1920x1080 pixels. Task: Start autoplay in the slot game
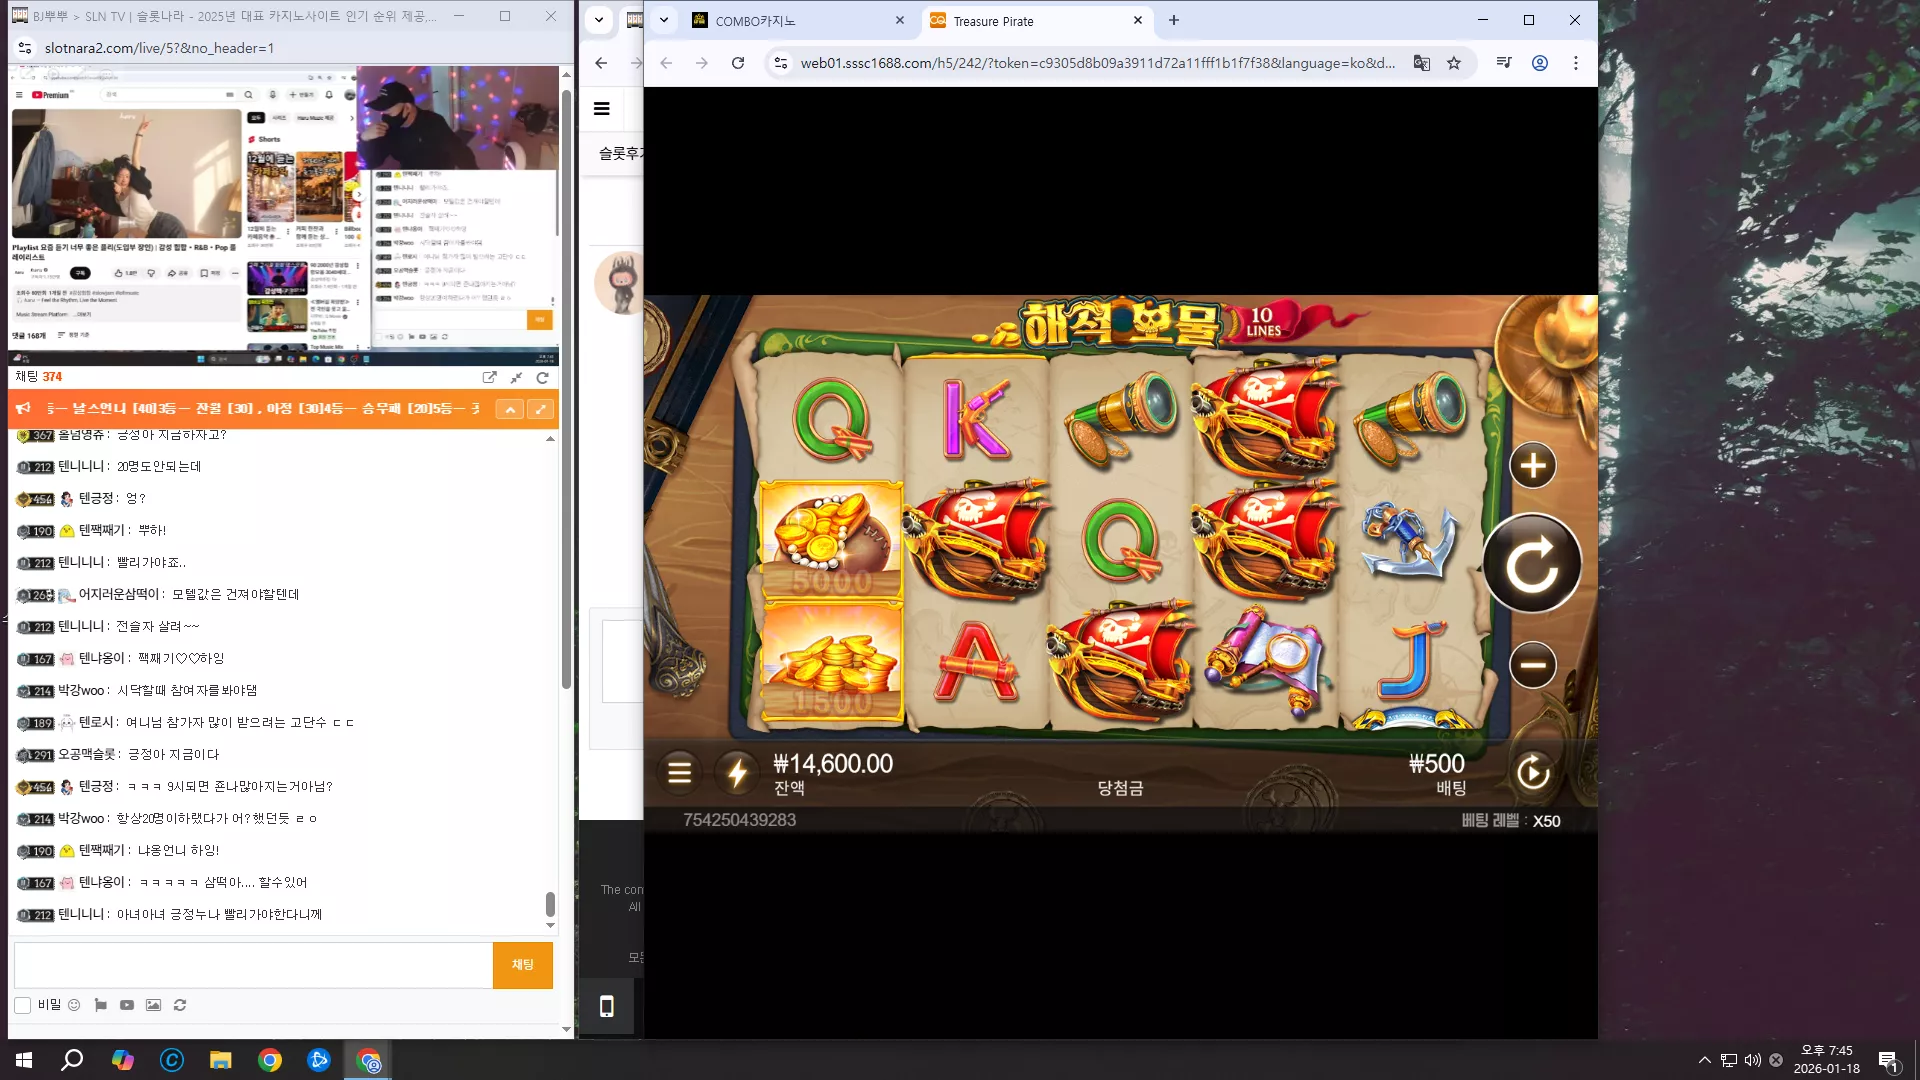(x=1533, y=772)
